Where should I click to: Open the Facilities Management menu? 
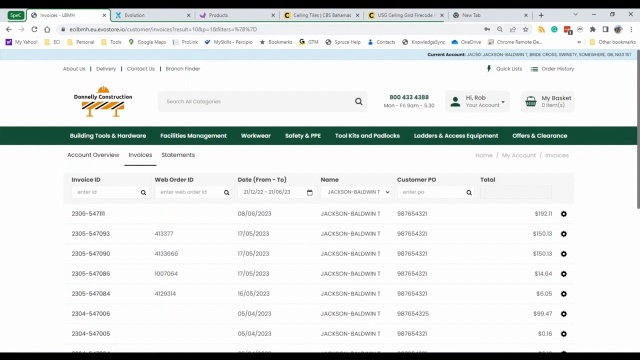[x=193, y=136]
